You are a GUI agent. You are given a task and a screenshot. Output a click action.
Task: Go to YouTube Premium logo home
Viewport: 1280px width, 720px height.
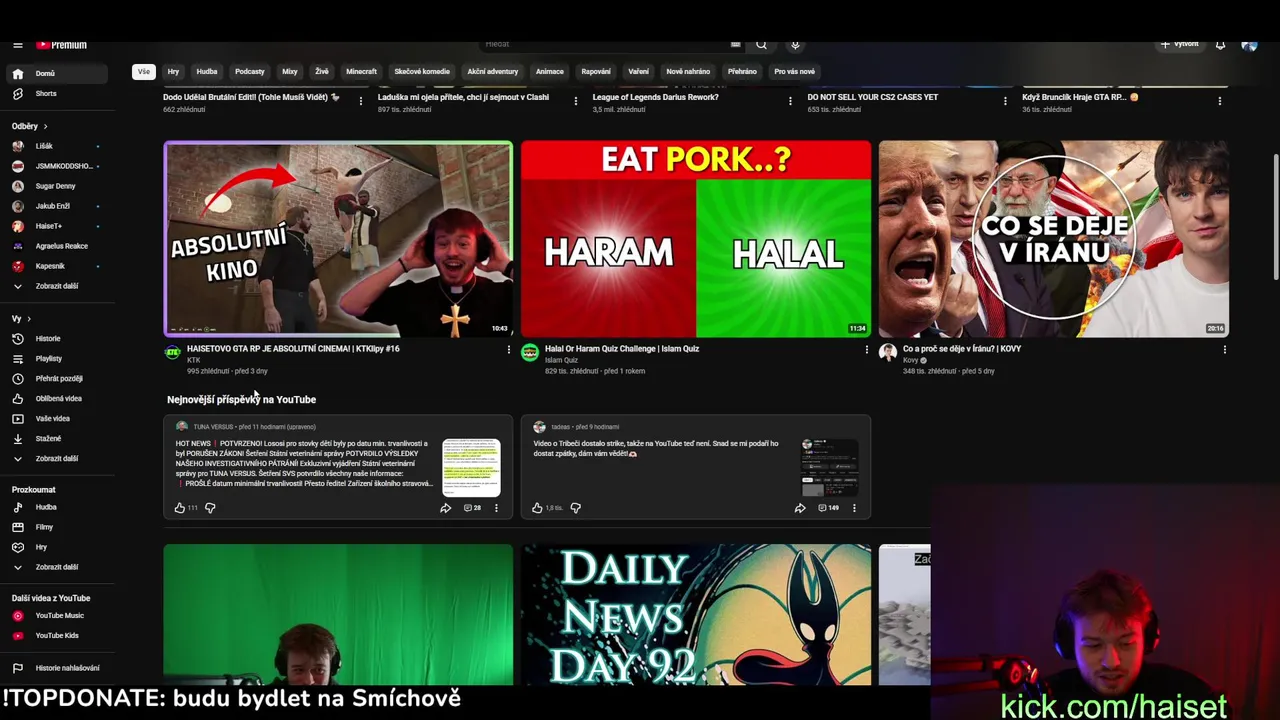[x=62, y=45]
